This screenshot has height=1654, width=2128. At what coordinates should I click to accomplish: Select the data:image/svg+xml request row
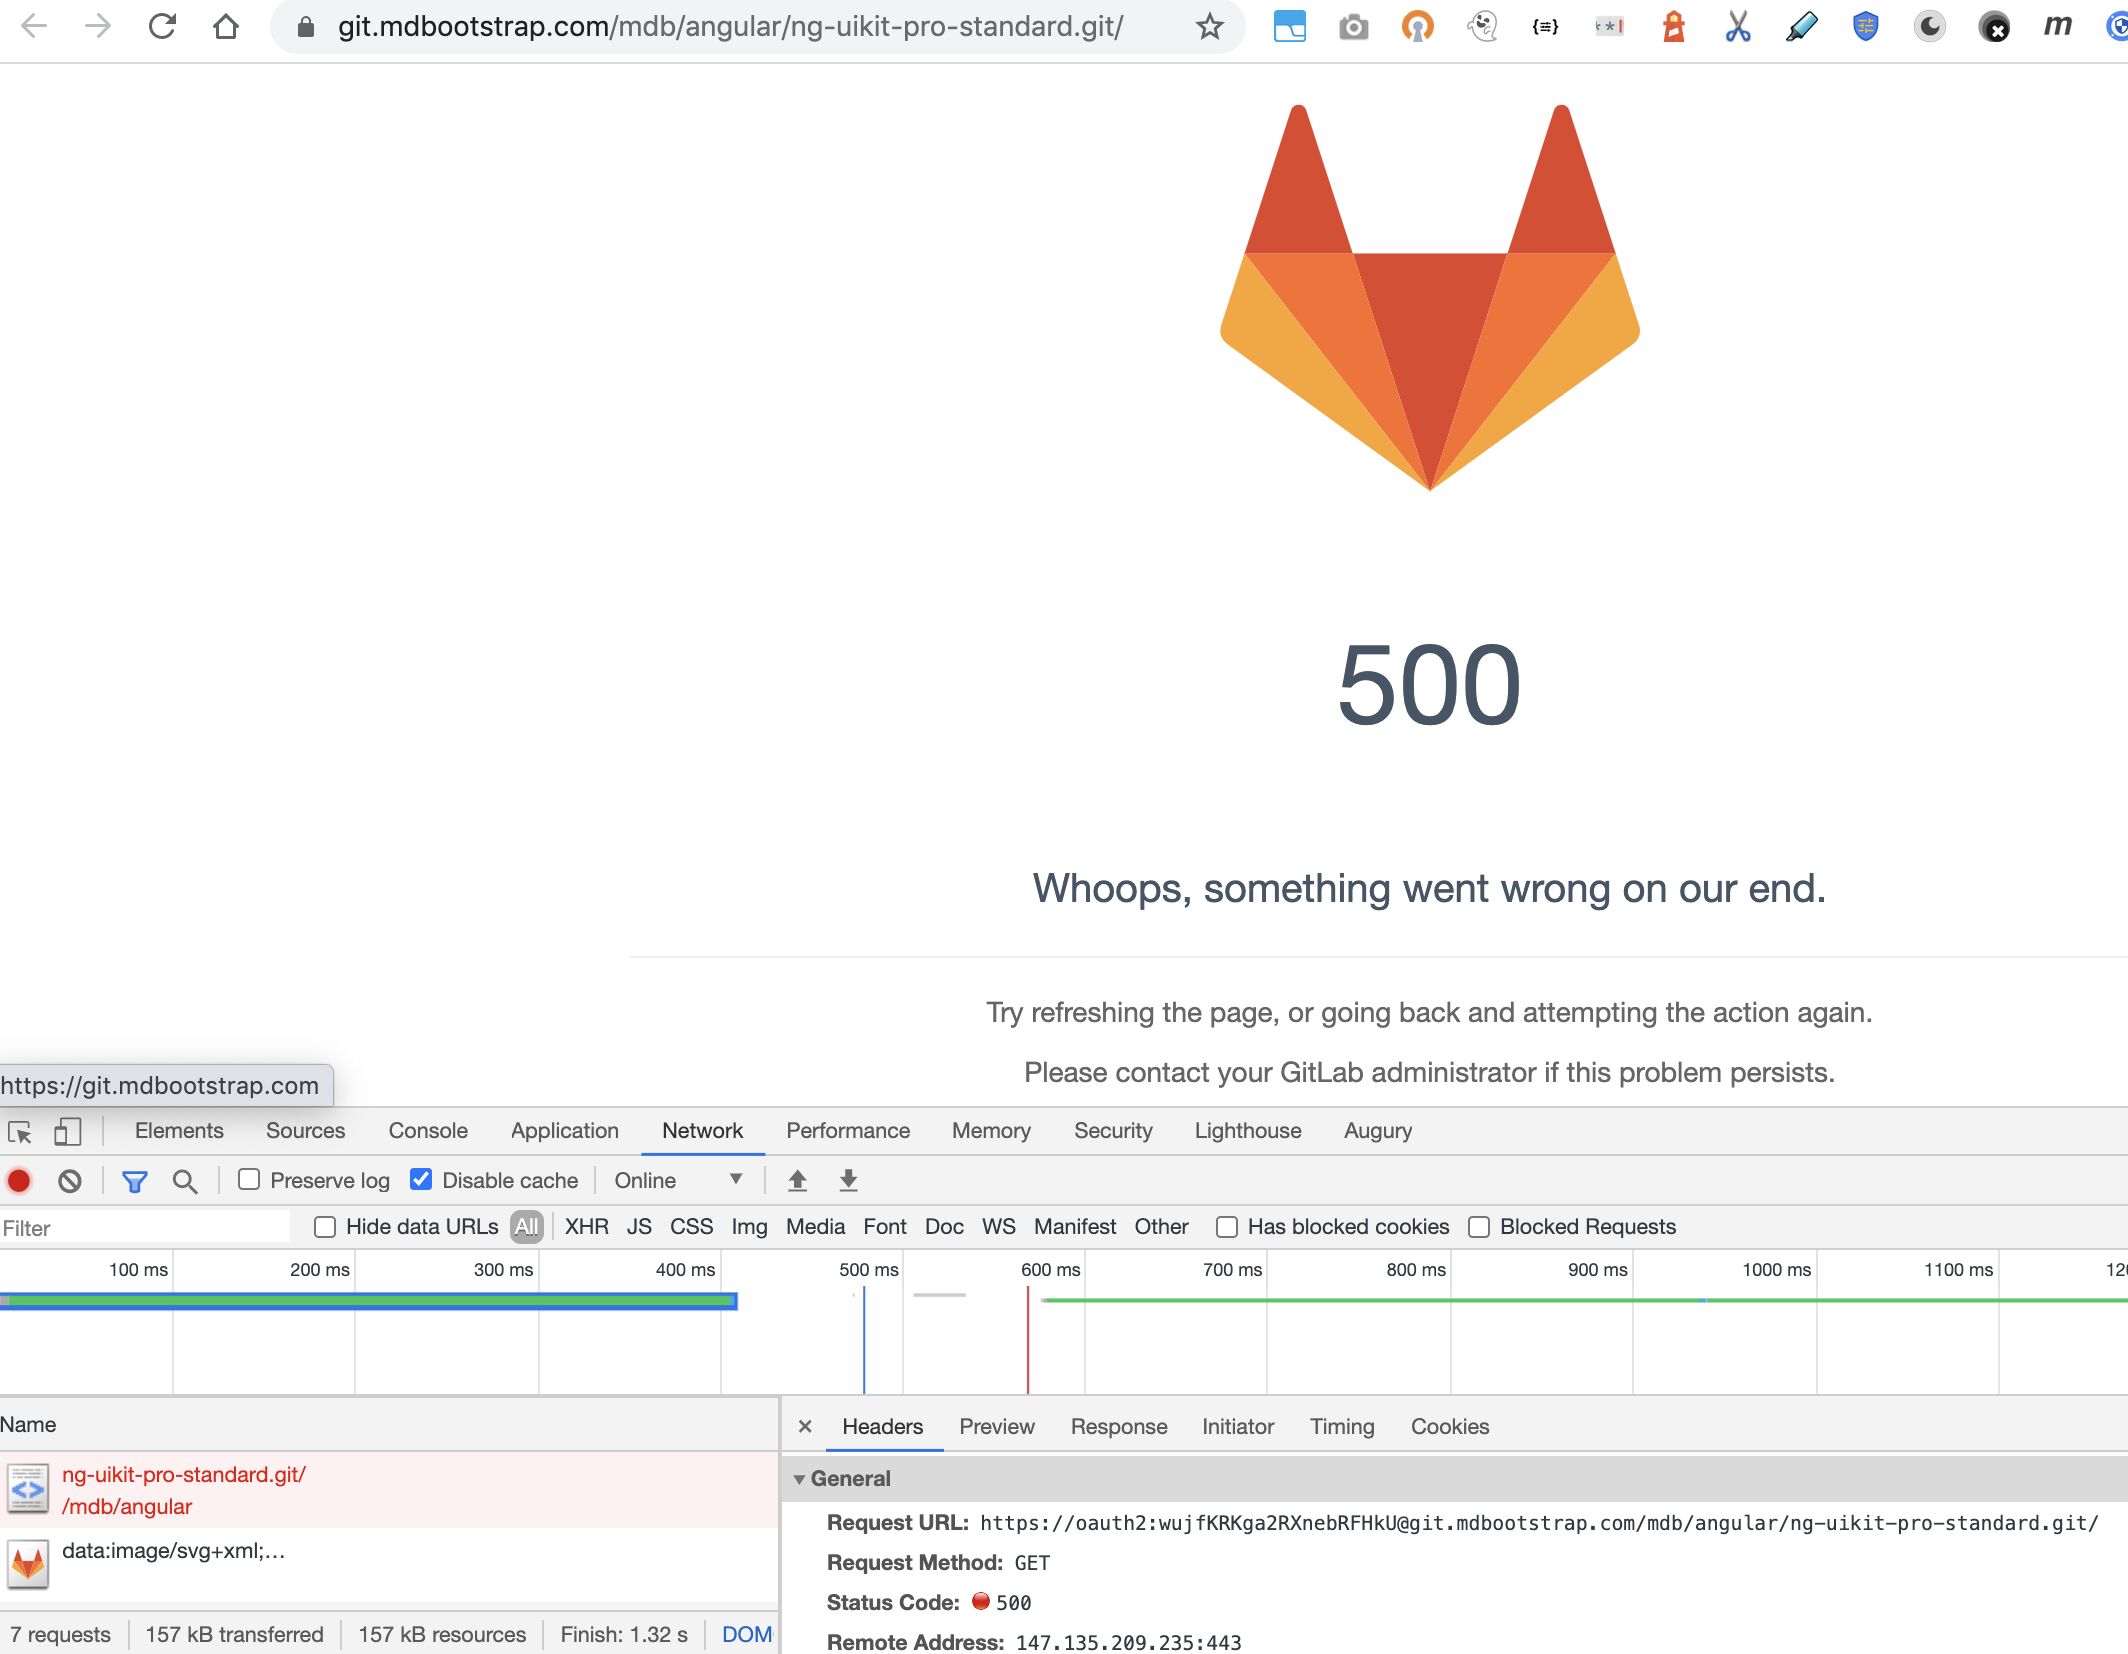point(389,1565)
